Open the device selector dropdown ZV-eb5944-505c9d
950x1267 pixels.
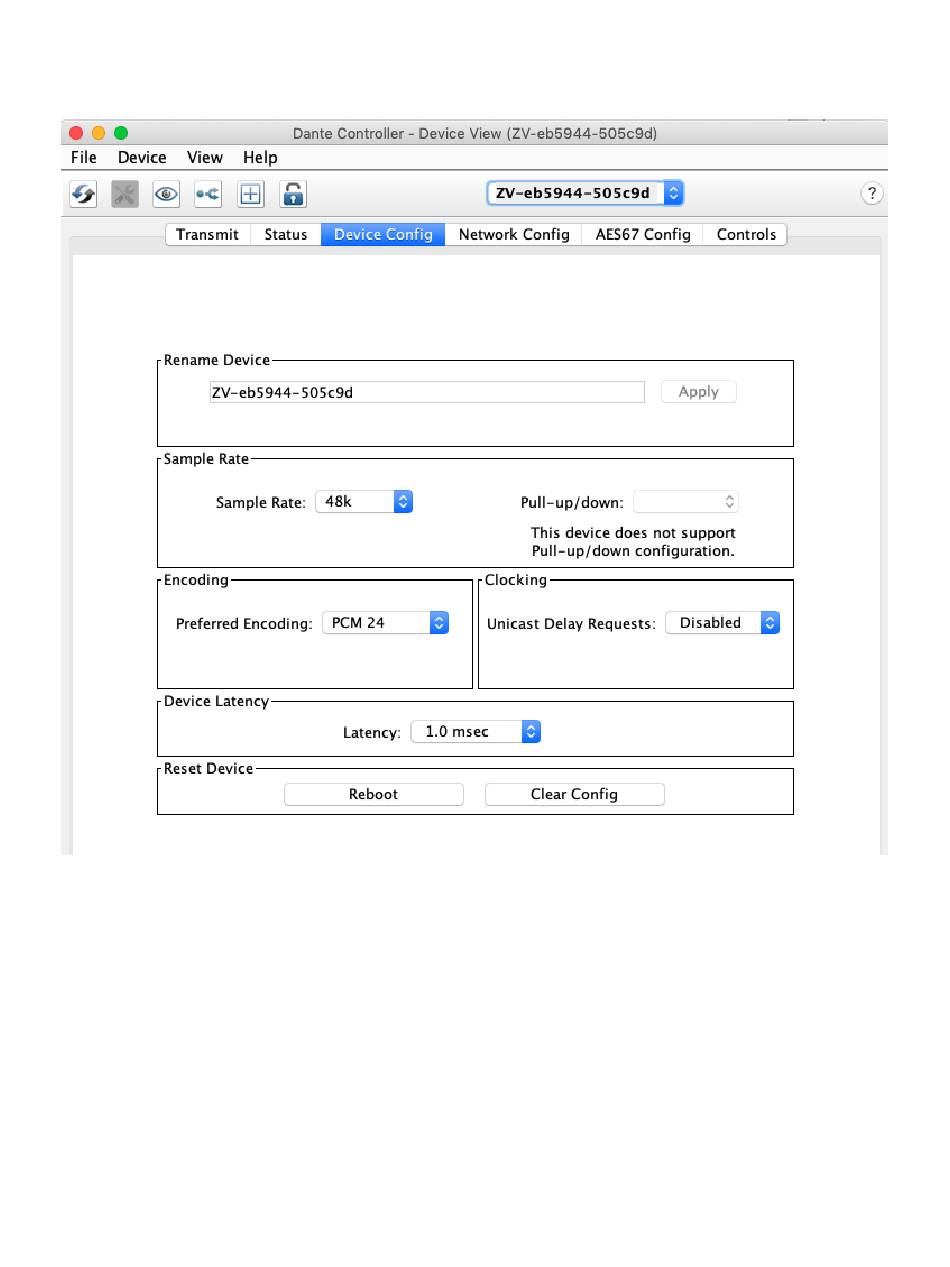pyautogui.click(x=585, y=193)
